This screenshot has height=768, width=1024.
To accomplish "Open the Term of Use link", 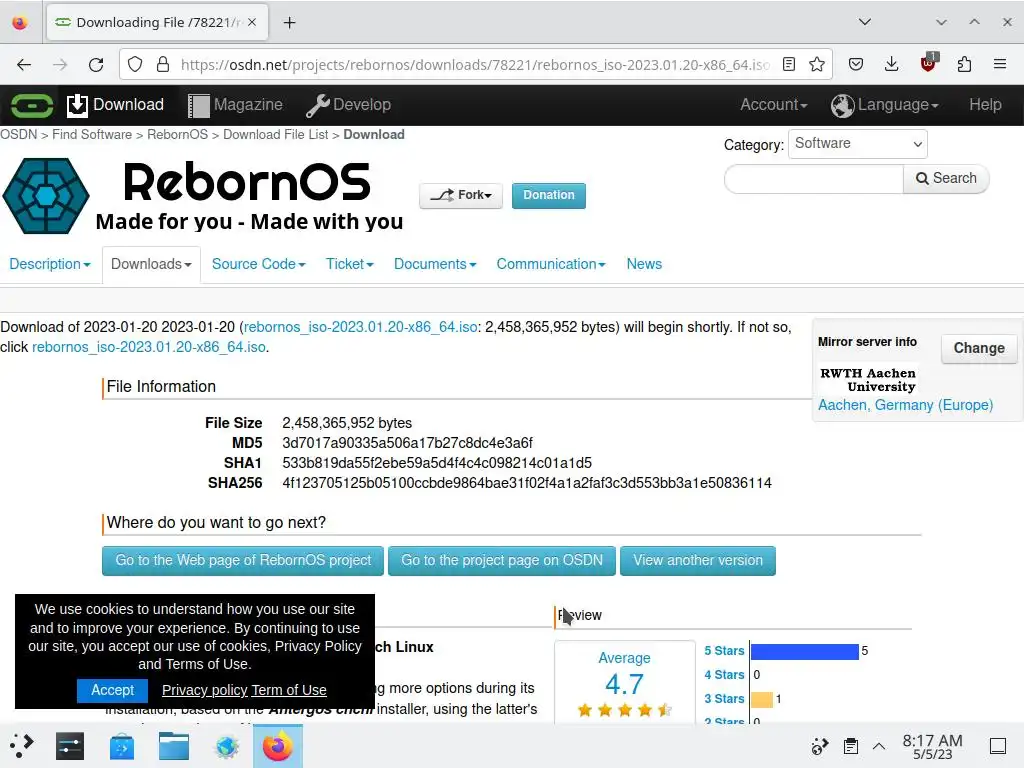I will pos(289,690).
